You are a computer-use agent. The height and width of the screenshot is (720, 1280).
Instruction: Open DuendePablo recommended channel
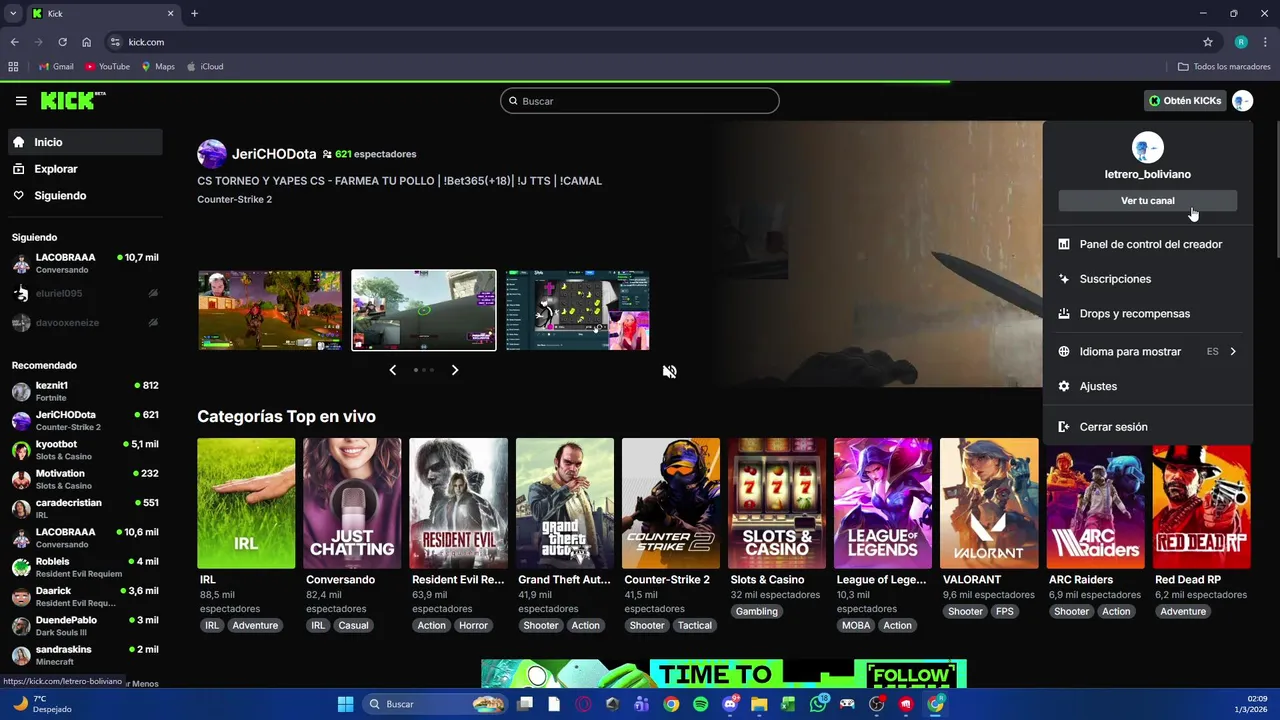(x=85, y=626)
